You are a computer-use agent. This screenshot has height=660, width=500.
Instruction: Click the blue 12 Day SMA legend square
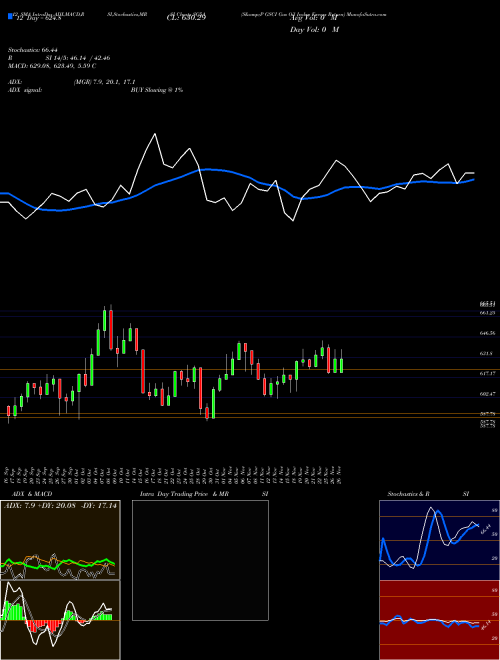coord(10,16)
